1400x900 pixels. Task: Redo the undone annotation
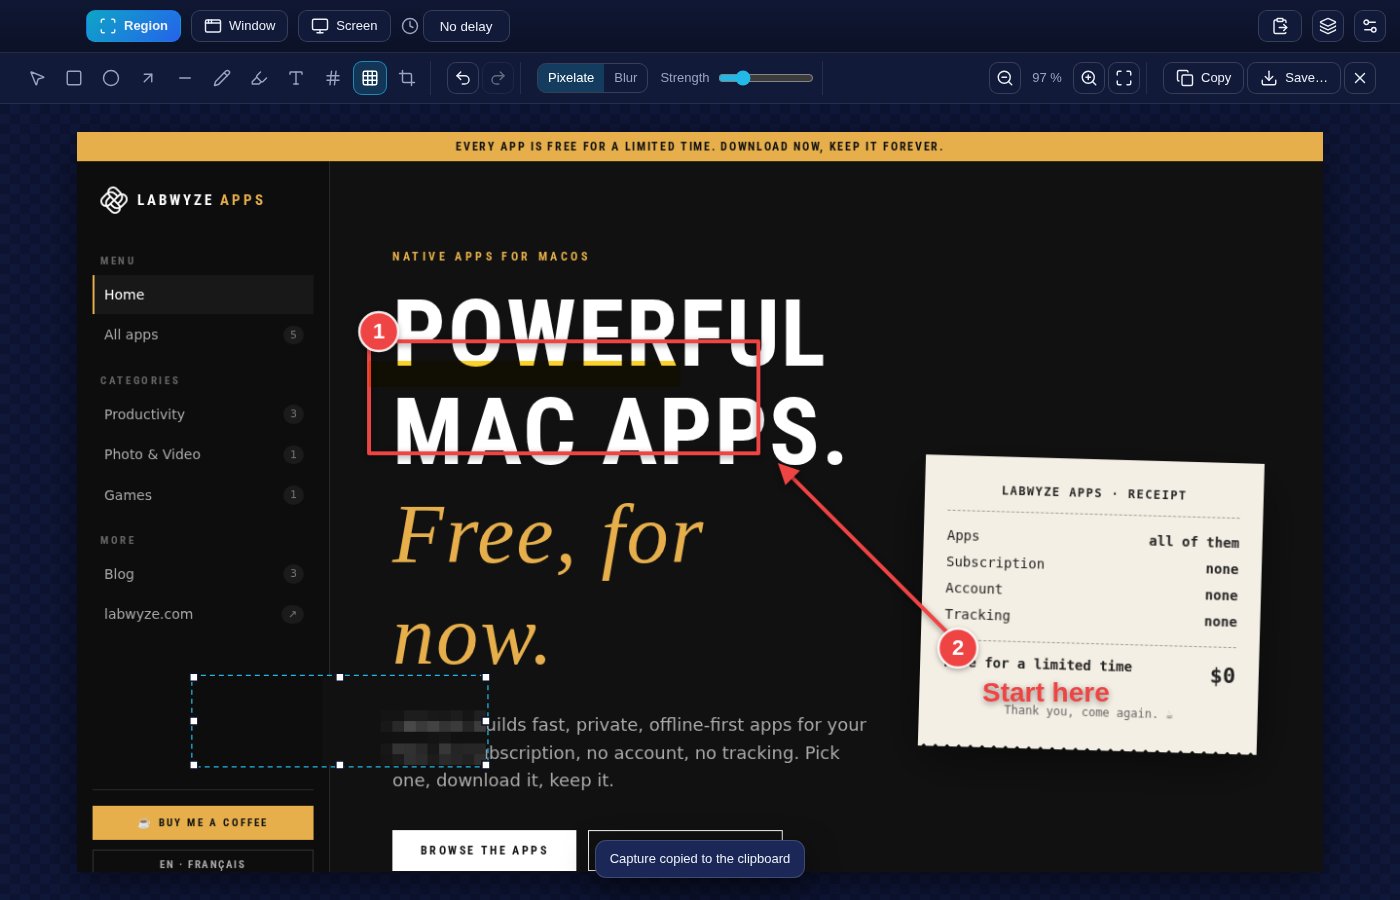[498, 78]
